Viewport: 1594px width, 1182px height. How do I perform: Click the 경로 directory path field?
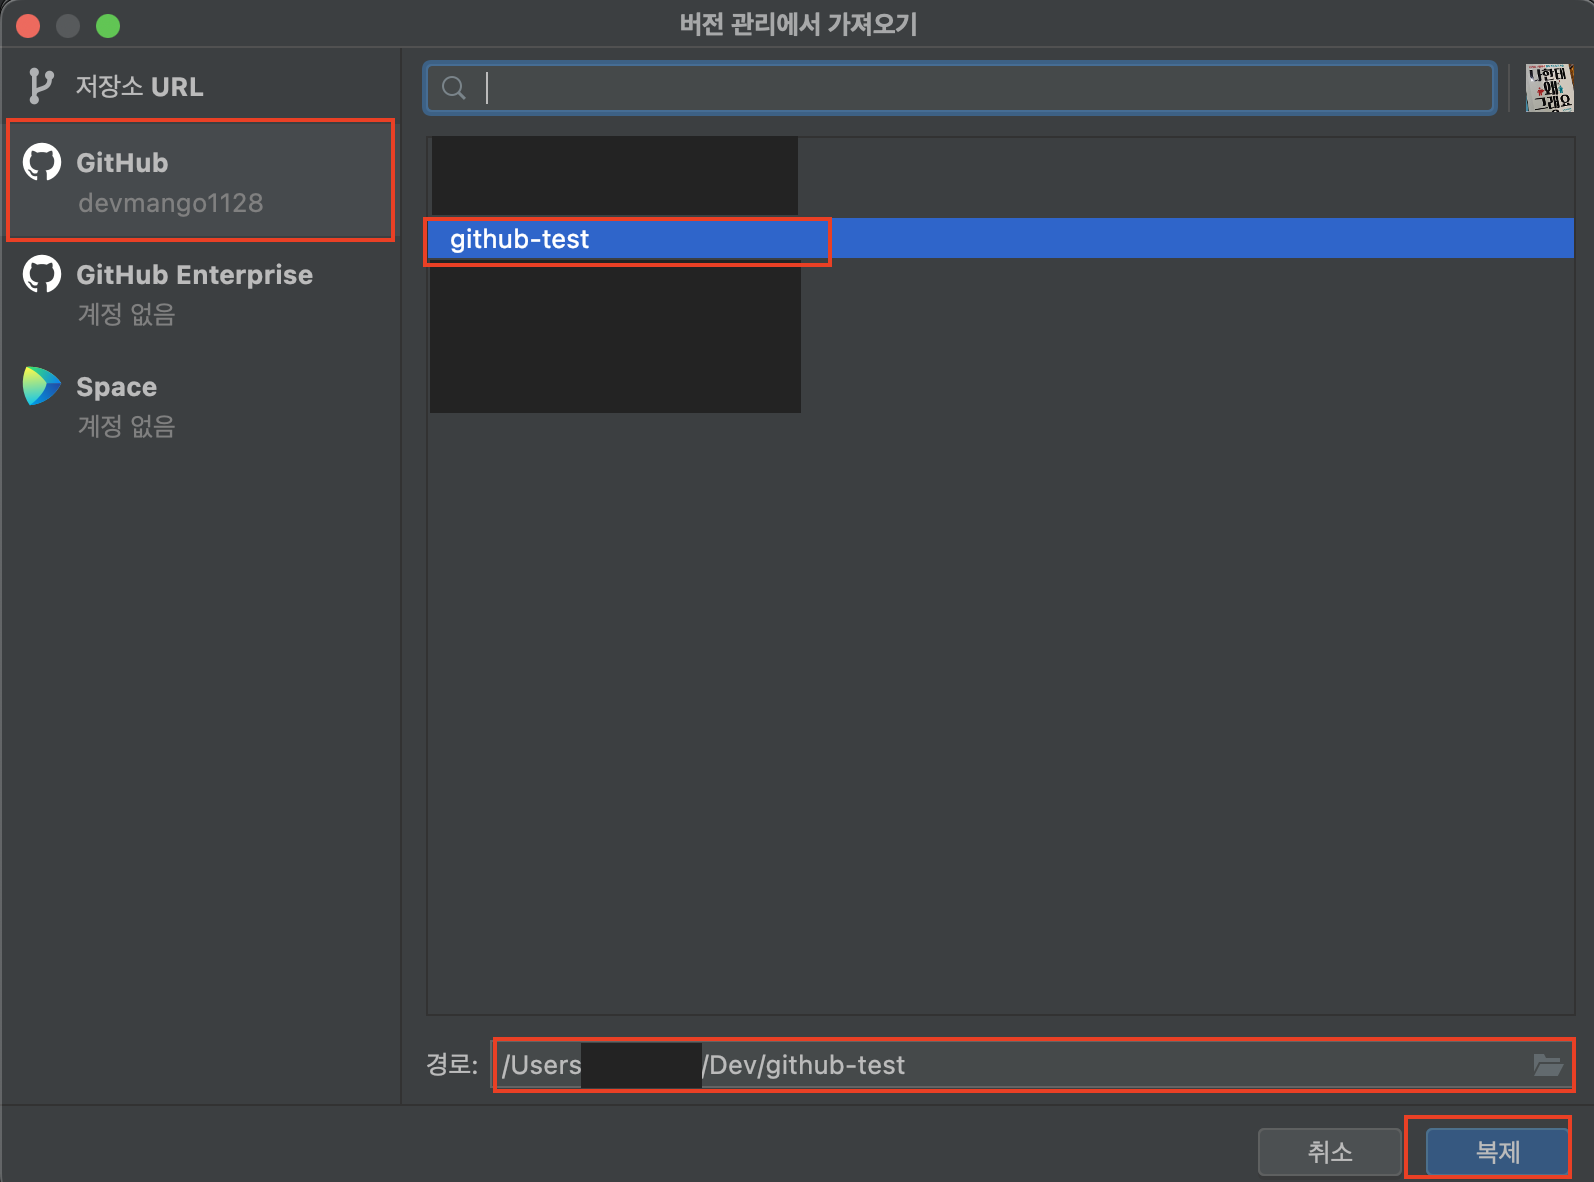[1034, 1065]
